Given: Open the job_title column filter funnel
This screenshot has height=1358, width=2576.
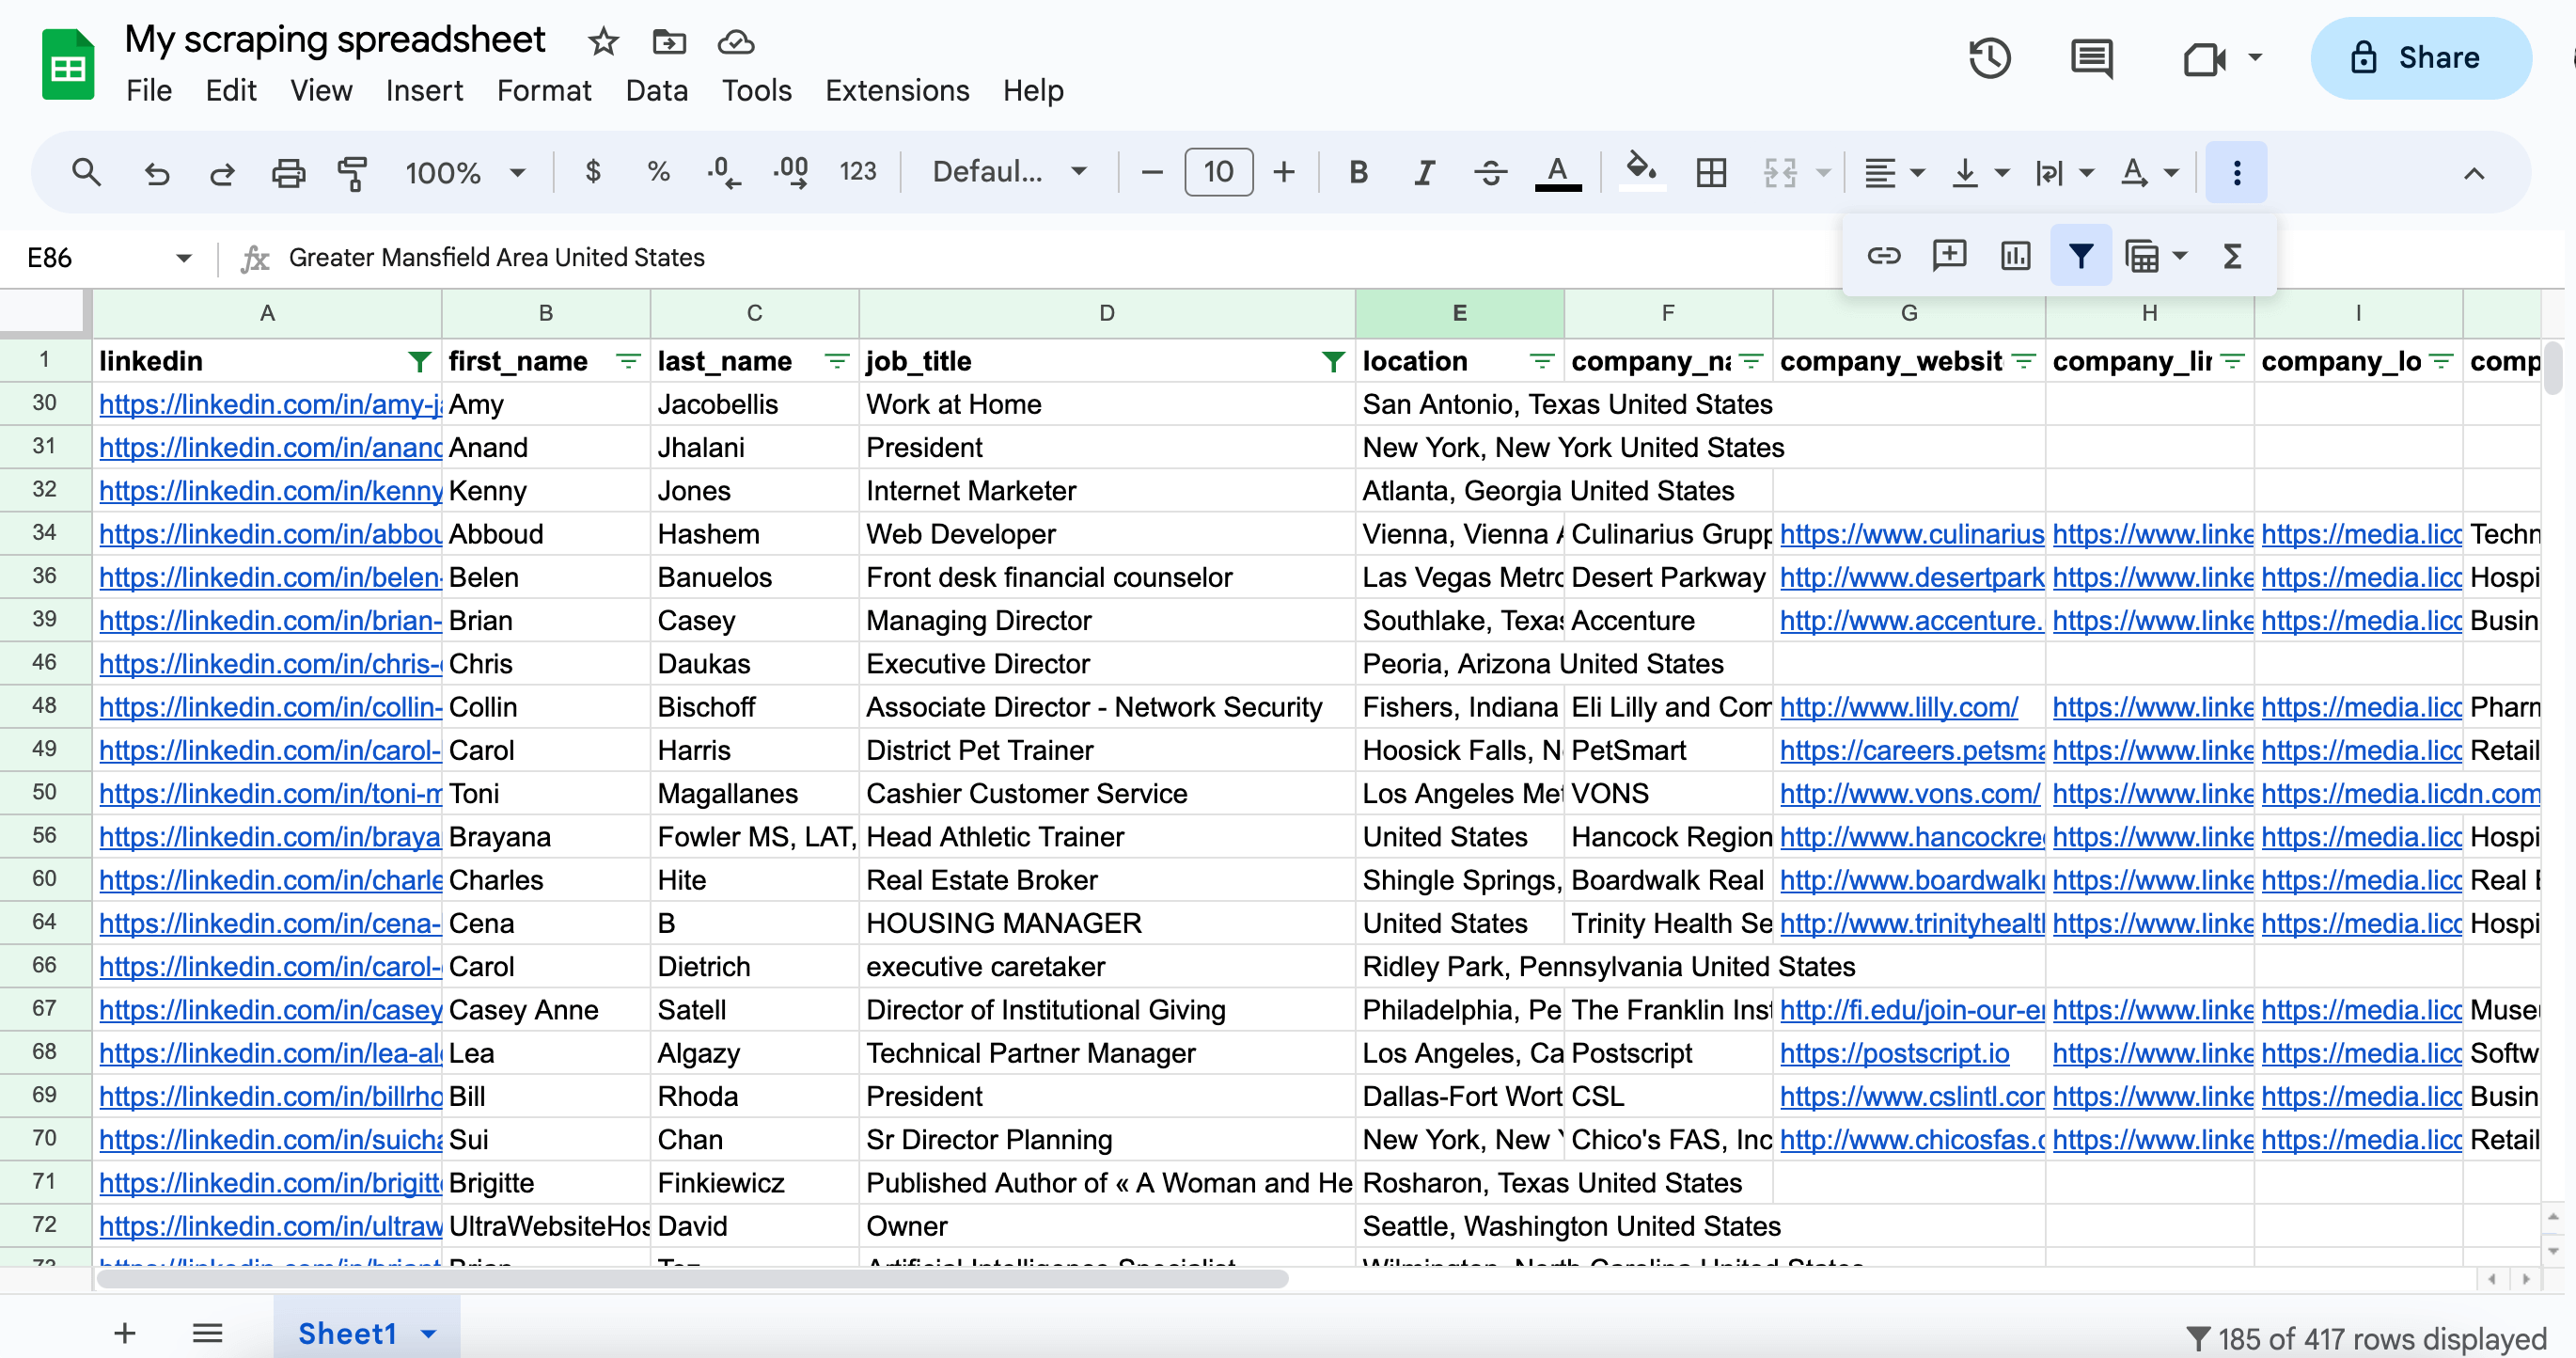Looking at the screenshot, I should (1333, 361).
